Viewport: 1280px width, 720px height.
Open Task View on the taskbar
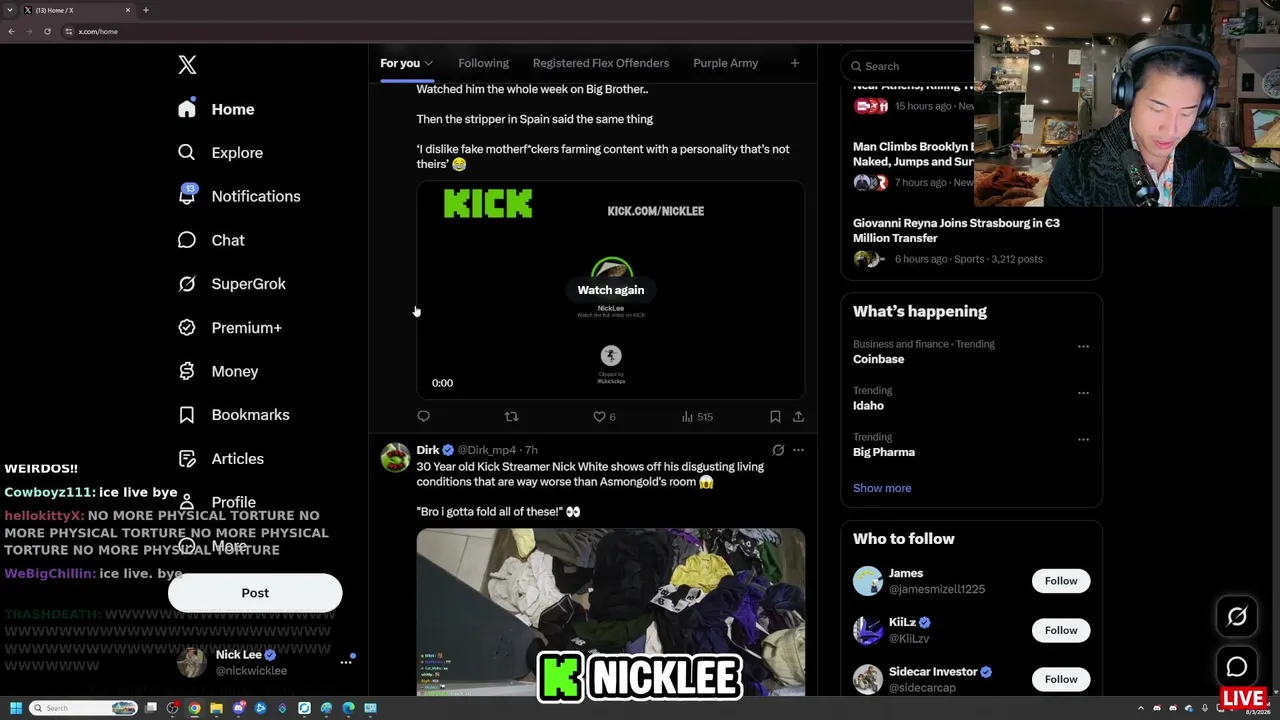click(151, 708)
